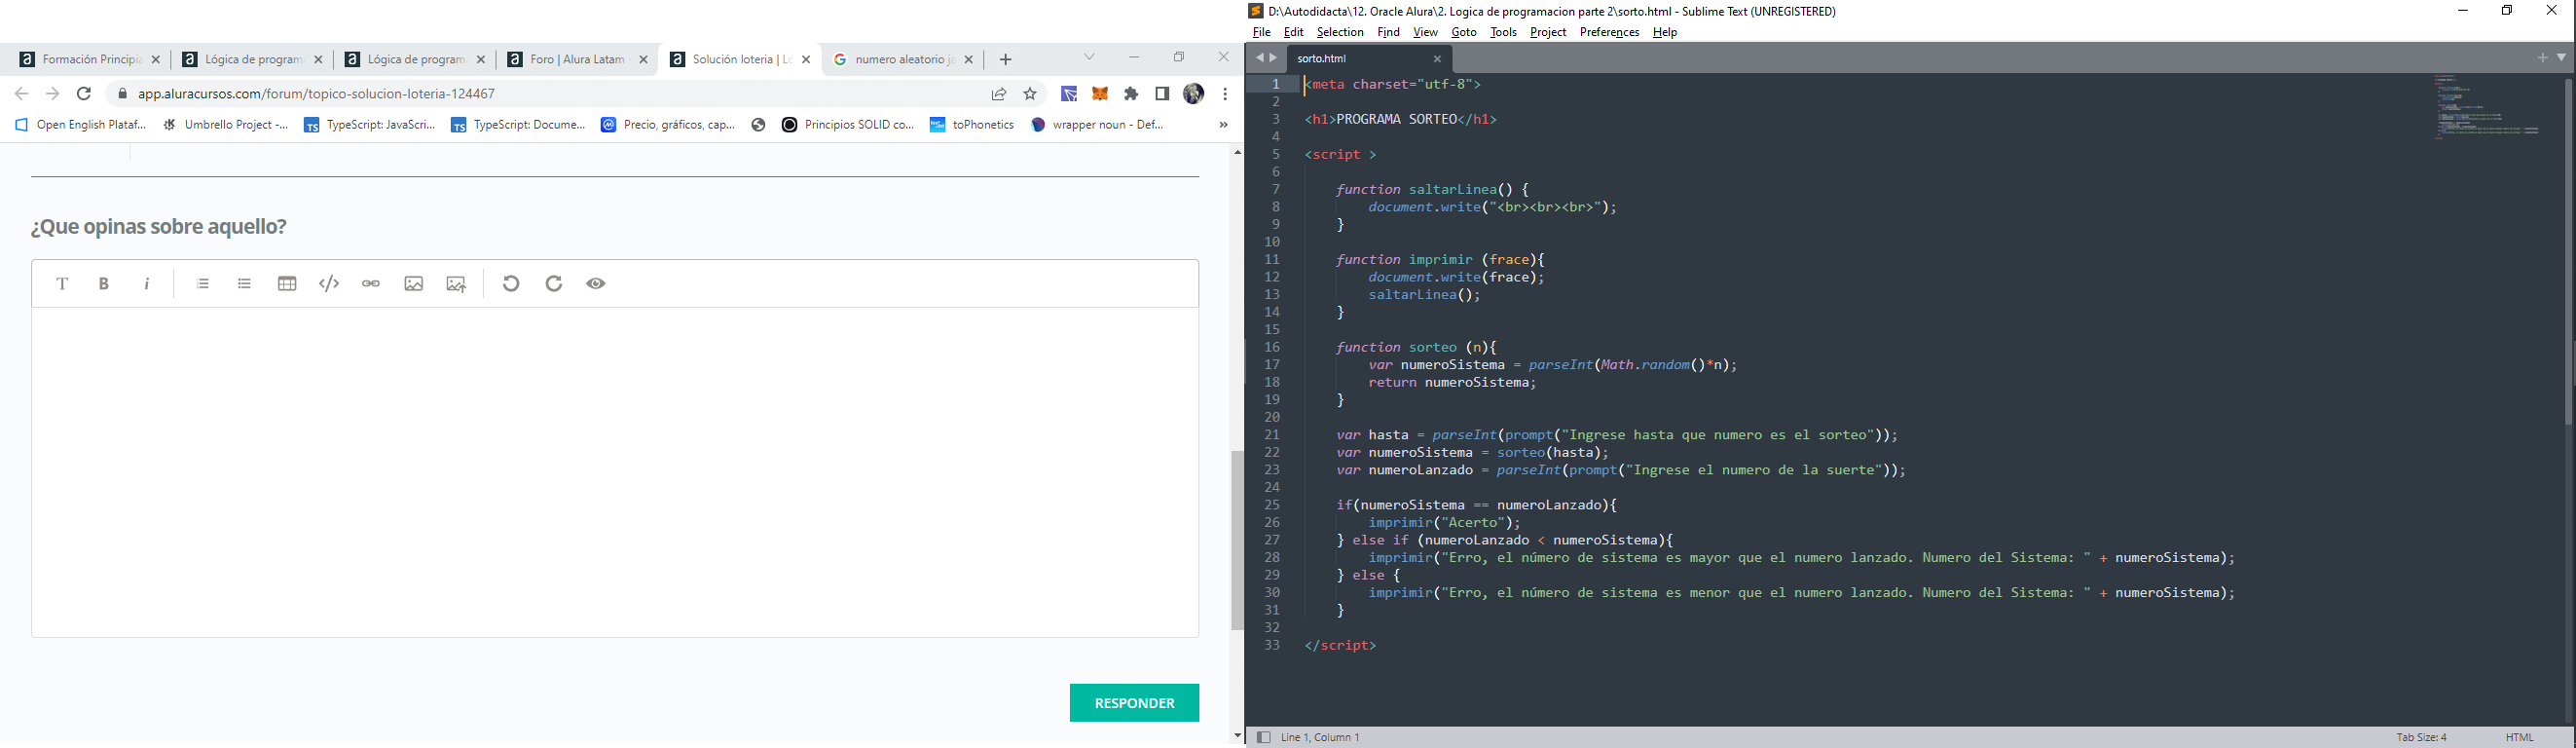Image resolution: width=2576 pixels, height=748 pixels.
Task: Select the heading text (T) tool in reply editor
Action: [x=62, y=284]
